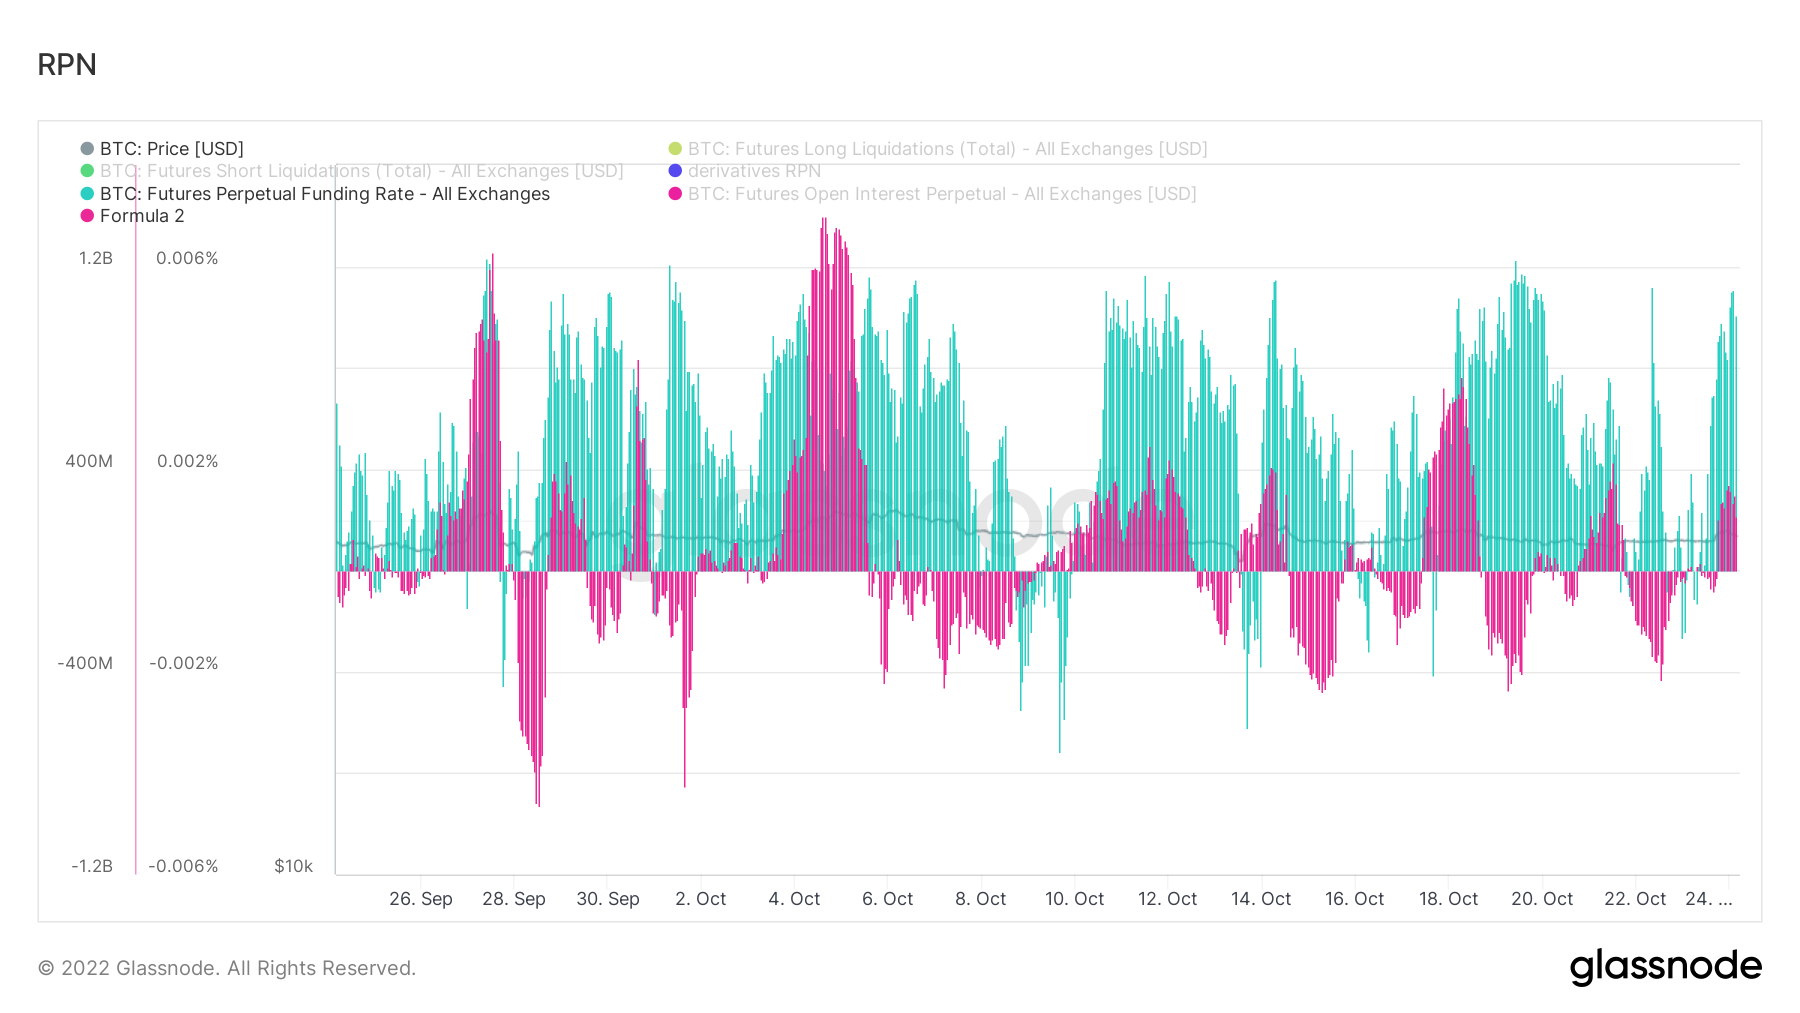This screenshot has height=1013, width=1800.
Task: Click the 0.006% funding rate axis label
Action: click(187, 258)
